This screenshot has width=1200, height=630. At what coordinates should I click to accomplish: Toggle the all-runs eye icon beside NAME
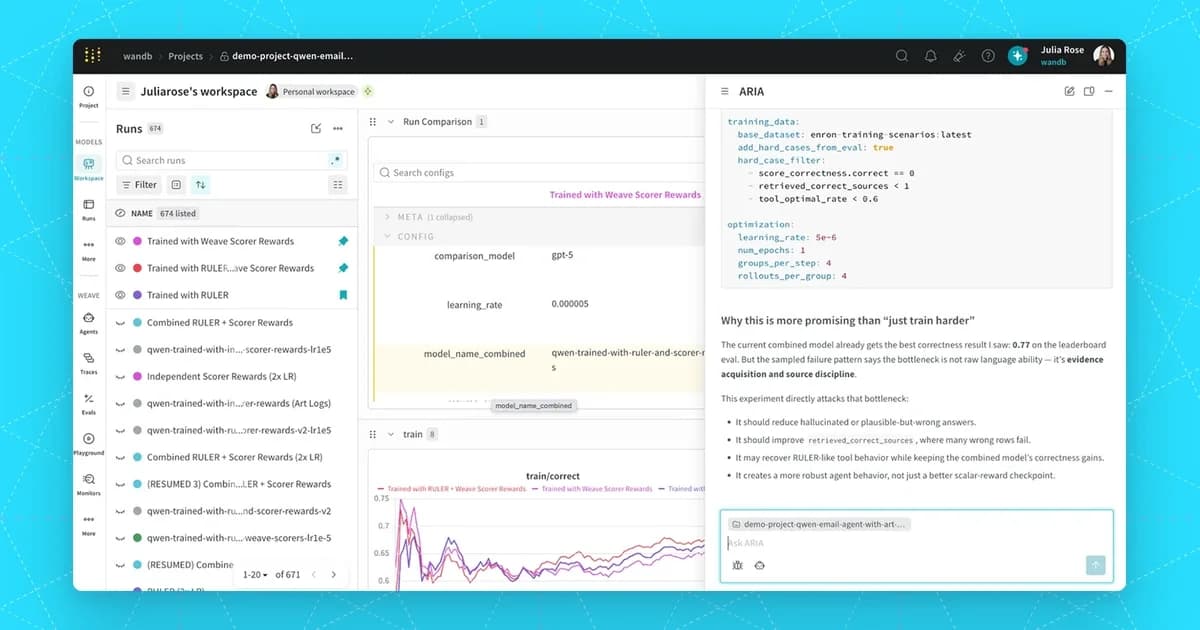coord(120,213)
